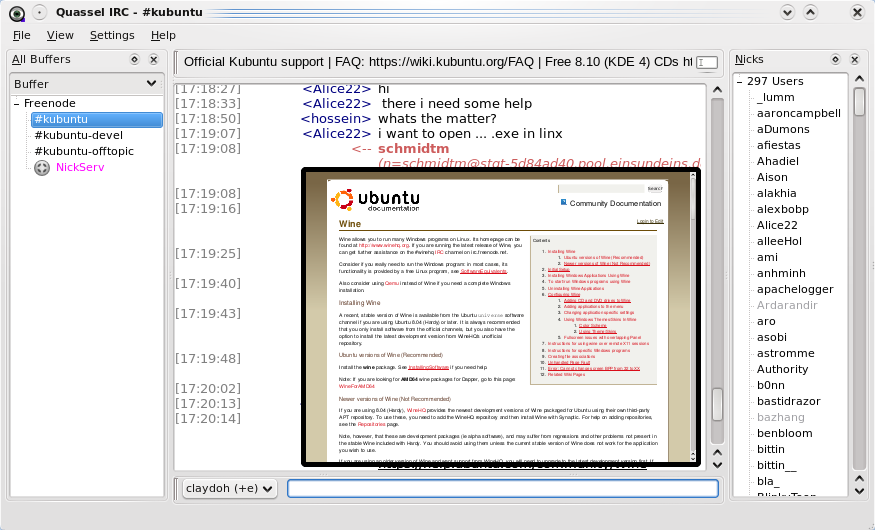Switch to #kubuntu-offtopic buffer
The width and height of the screenshot is (875, 530).
(x=84, y=151)
